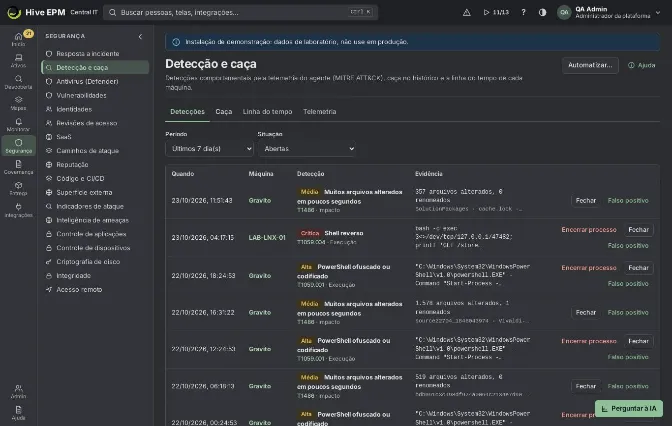672x426 pixels.
Task: Switch to the Linha do tempo tab
Action: pyautogui.click(x=267, y=111)
